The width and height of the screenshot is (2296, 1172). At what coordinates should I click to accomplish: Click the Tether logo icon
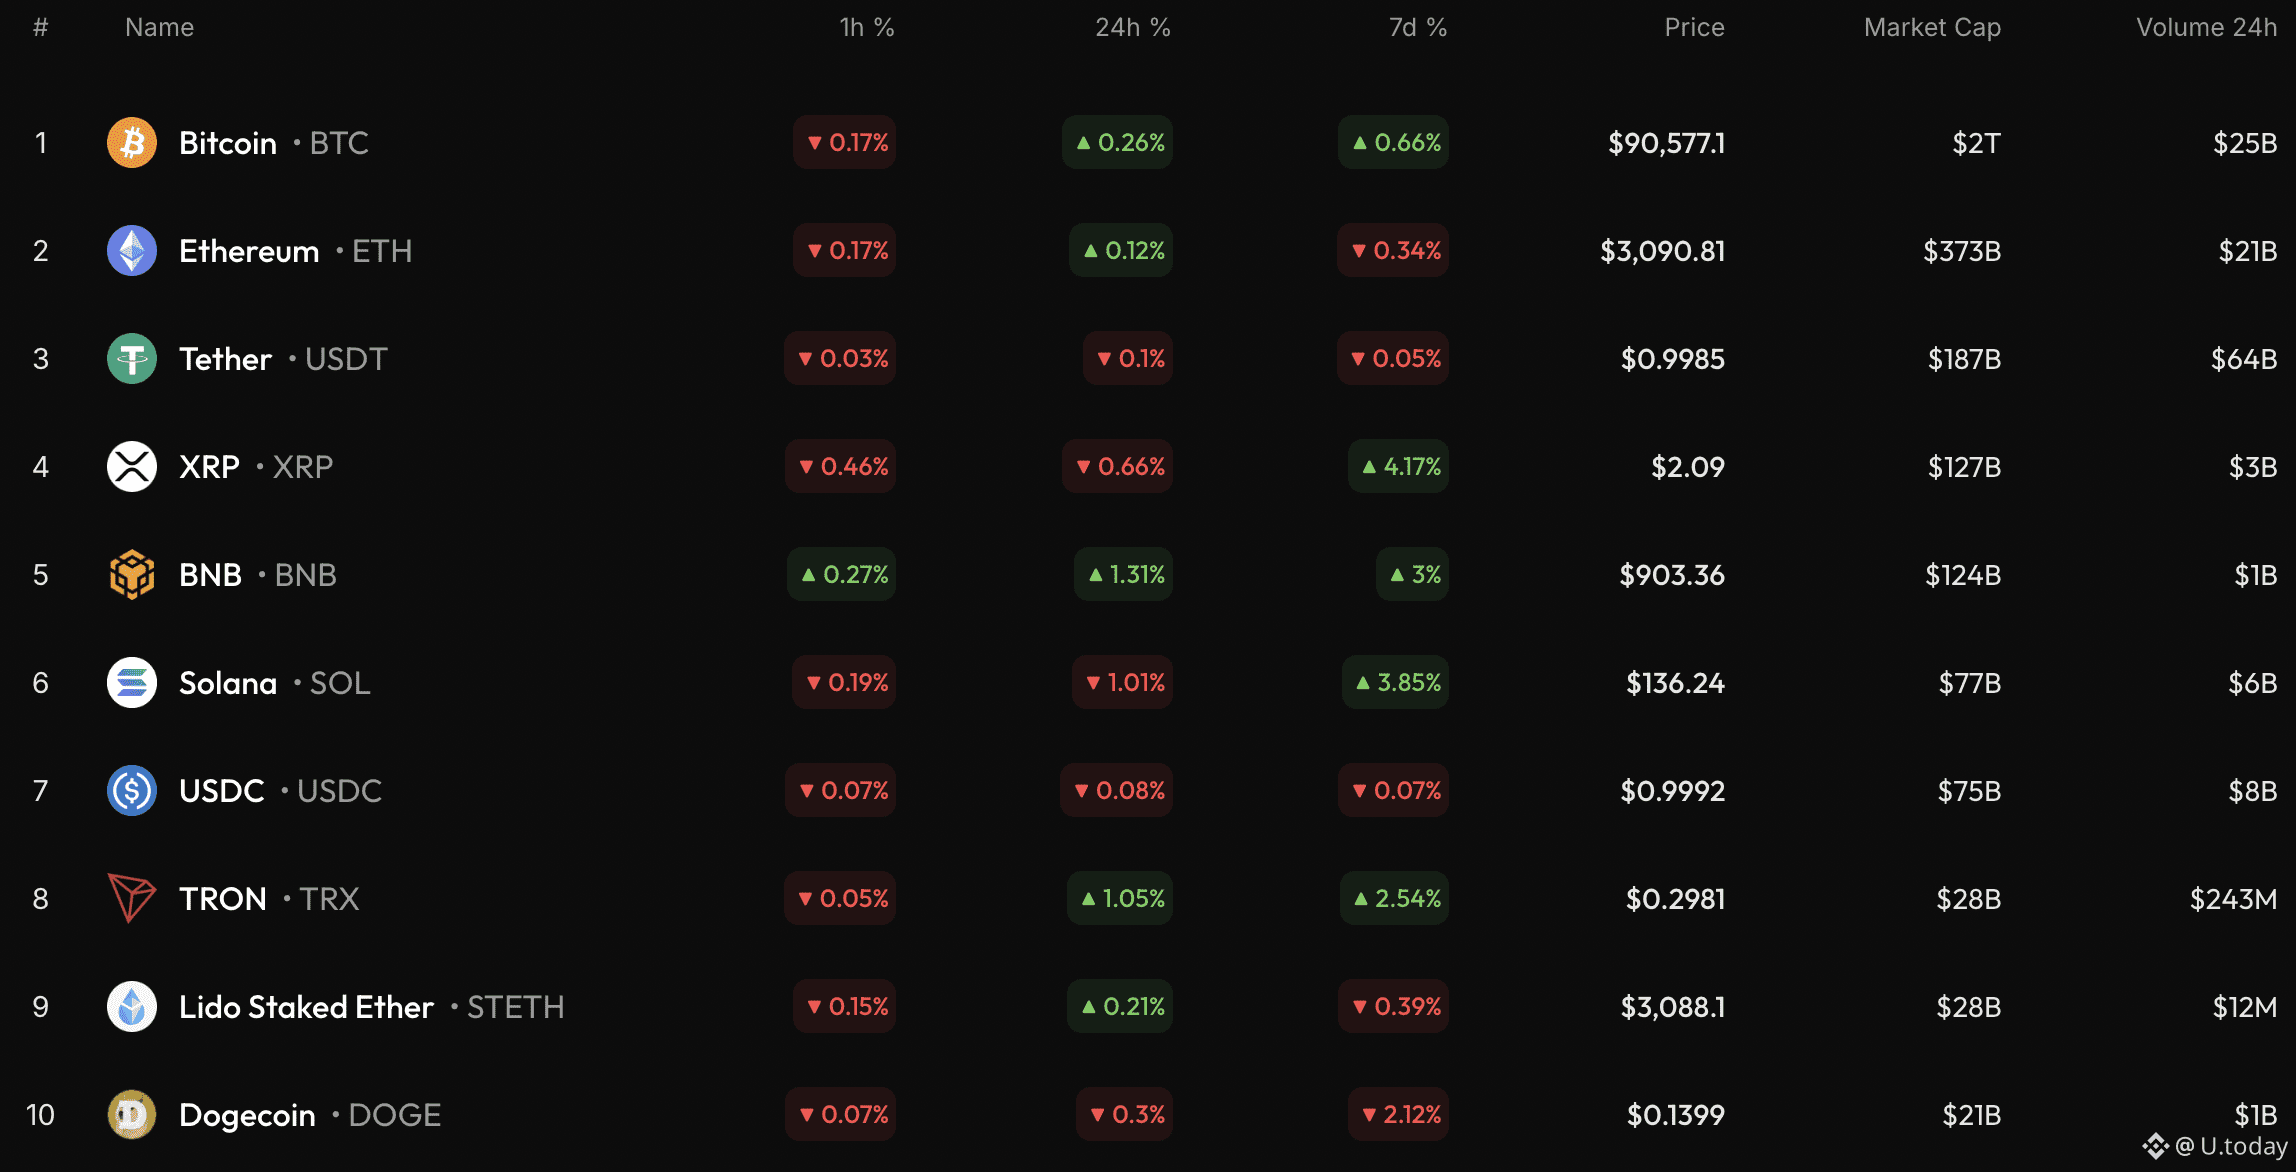coord(131,358)
